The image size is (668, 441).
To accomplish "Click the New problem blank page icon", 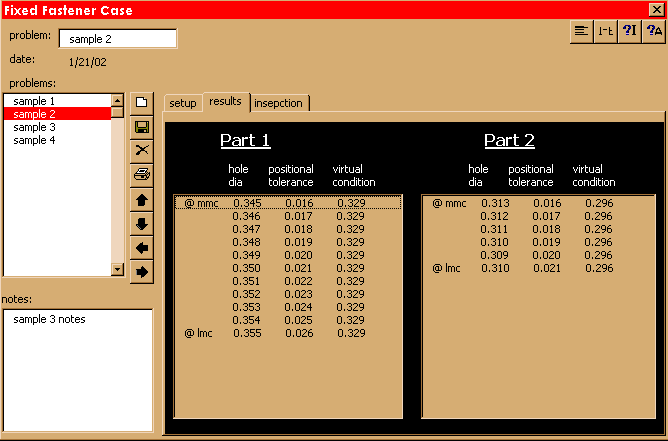I will [x=141, y=102].
